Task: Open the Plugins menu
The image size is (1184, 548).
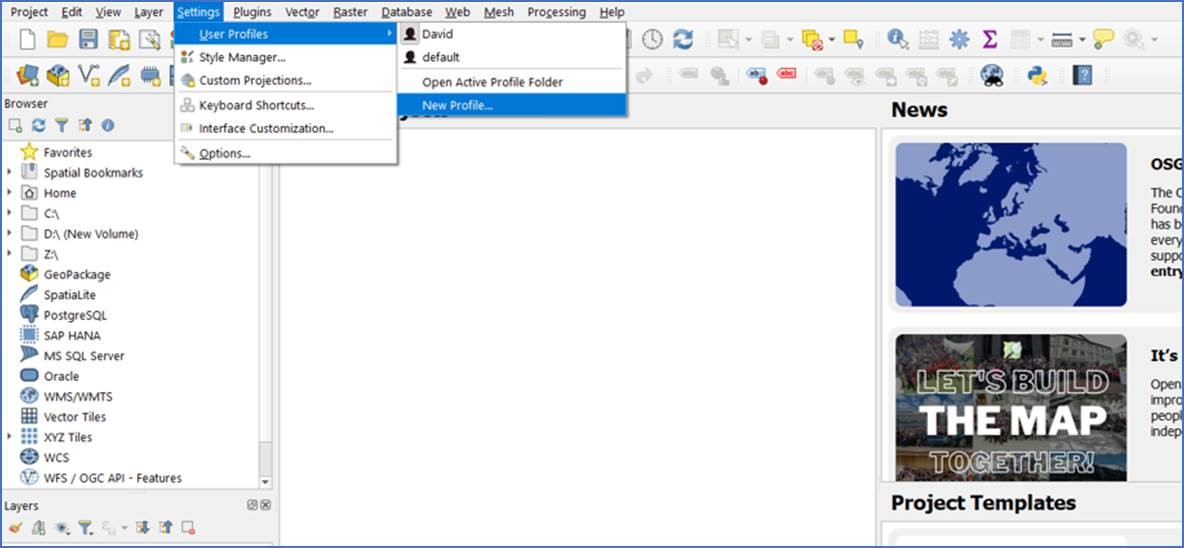Action: pos(252,12)
